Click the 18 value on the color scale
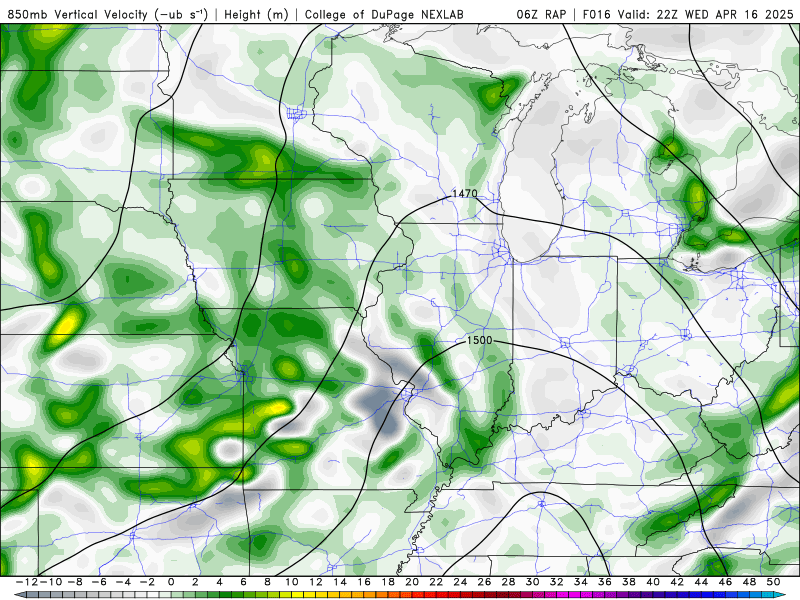The image size is (800, 600). pos(388,582)
